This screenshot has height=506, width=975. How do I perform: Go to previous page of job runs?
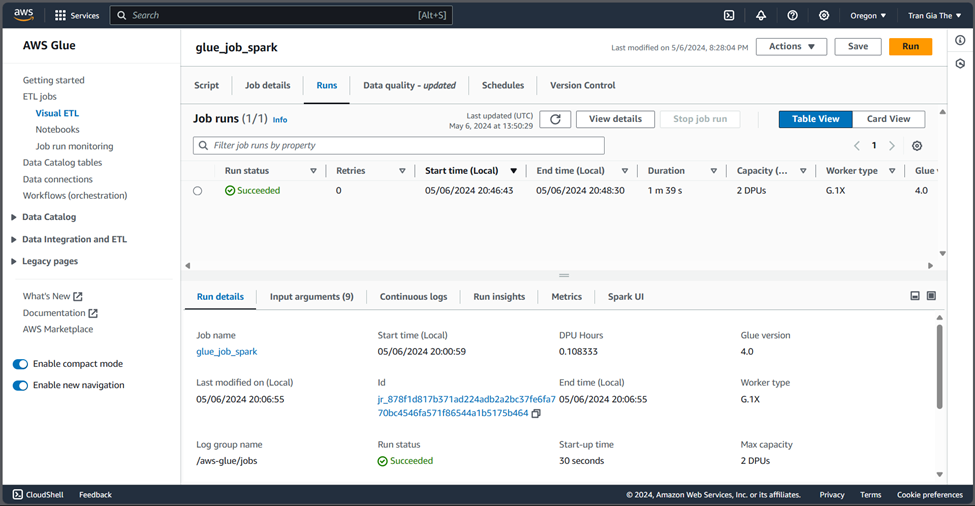857,145
